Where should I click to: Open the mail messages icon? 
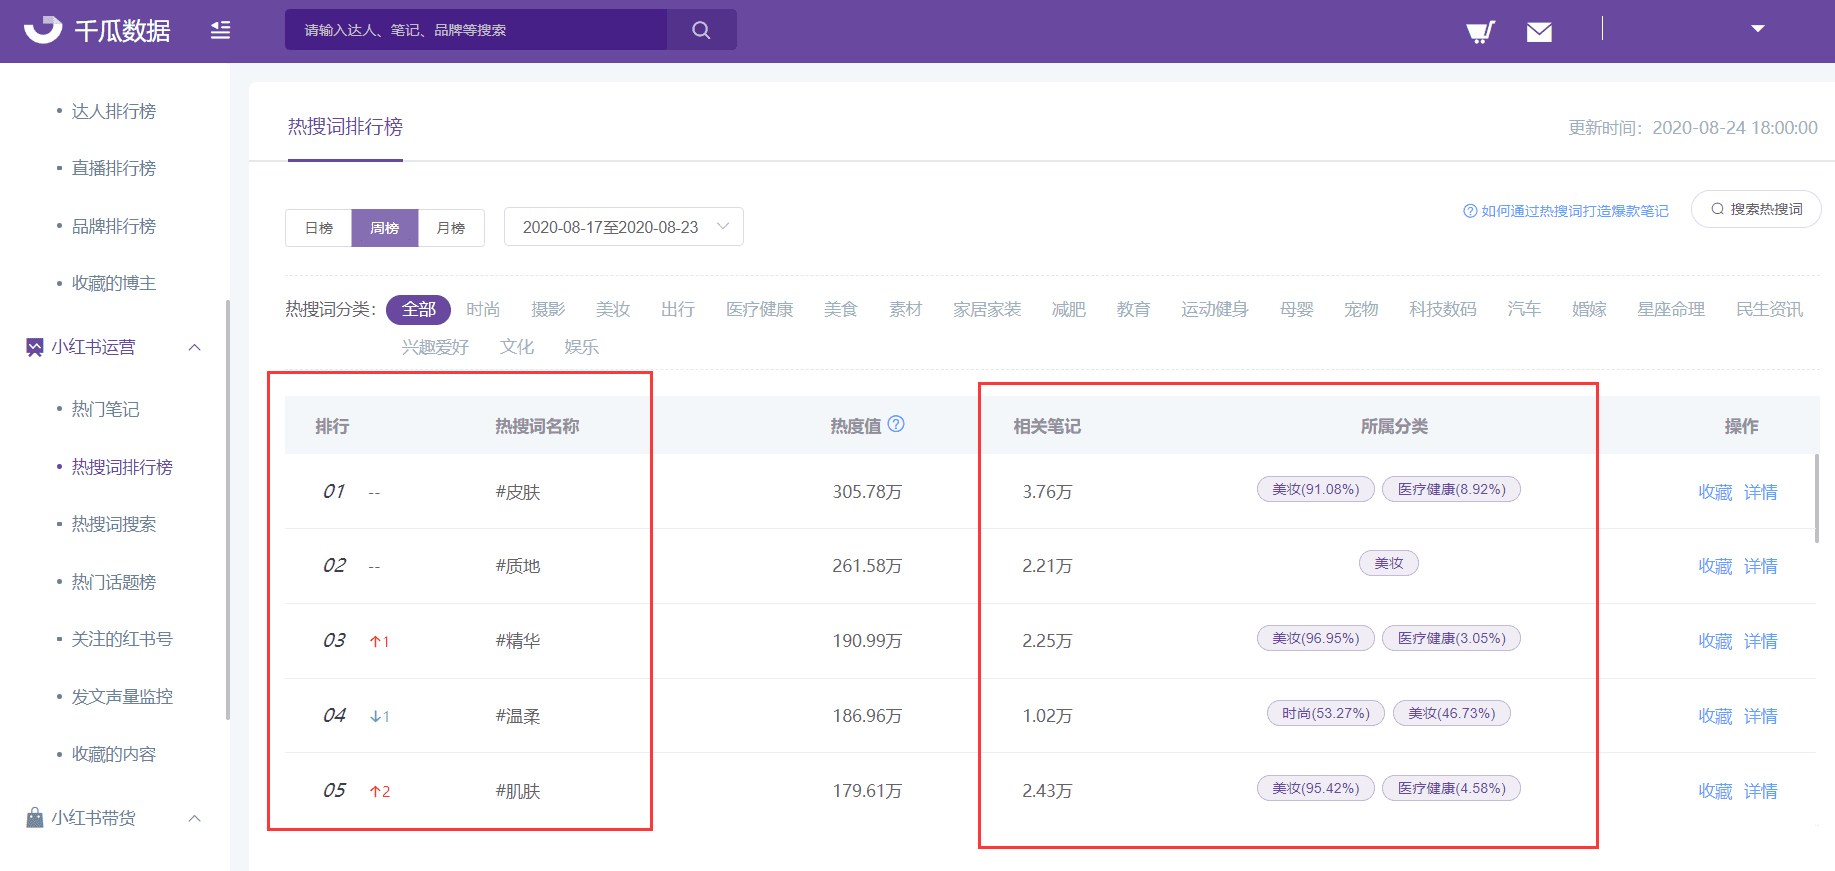coord(1540,32)
